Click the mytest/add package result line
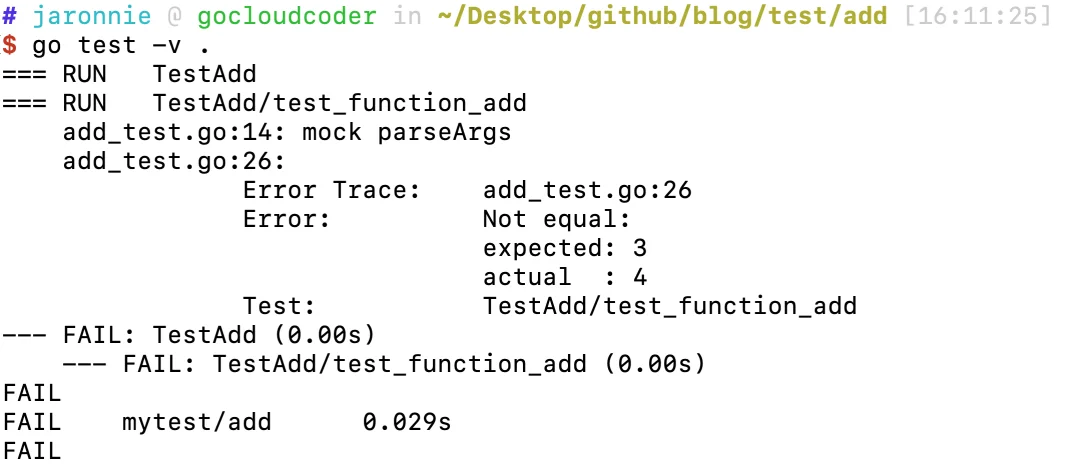1080x473 pixels. pos(227,422)
